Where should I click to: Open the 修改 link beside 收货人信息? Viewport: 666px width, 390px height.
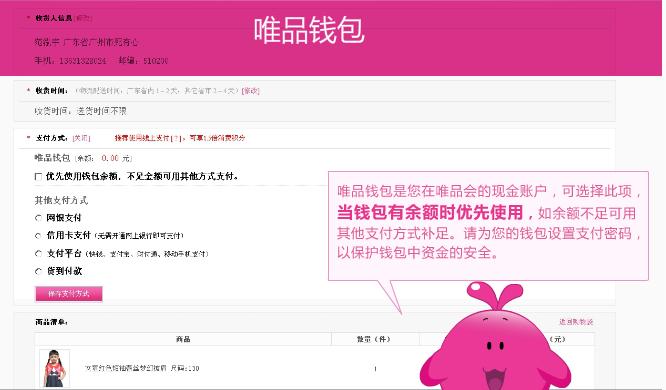83,18
